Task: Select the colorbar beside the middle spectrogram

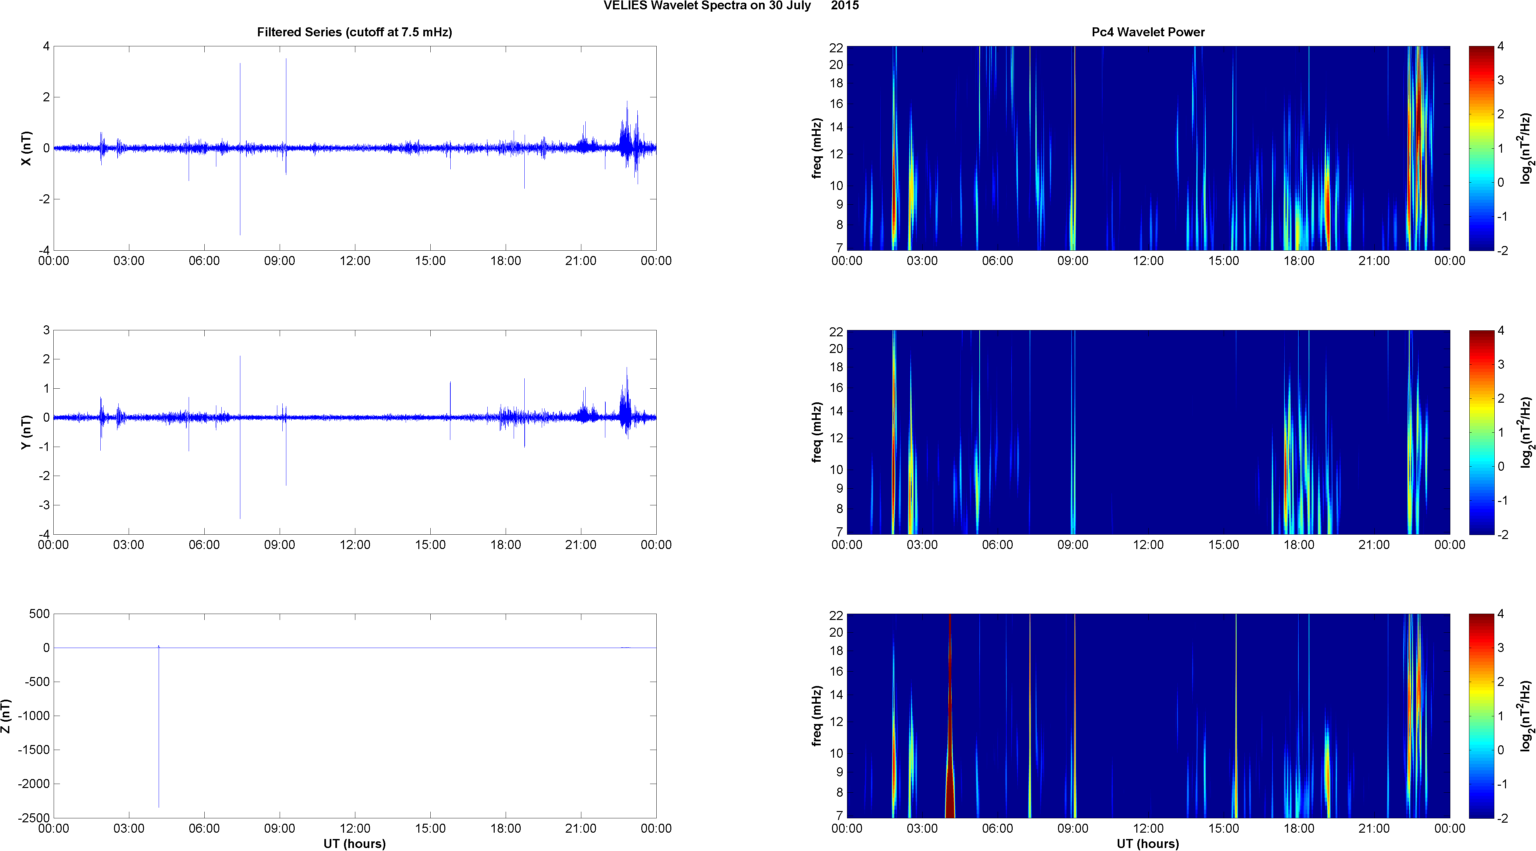Action: point(1481,432)
